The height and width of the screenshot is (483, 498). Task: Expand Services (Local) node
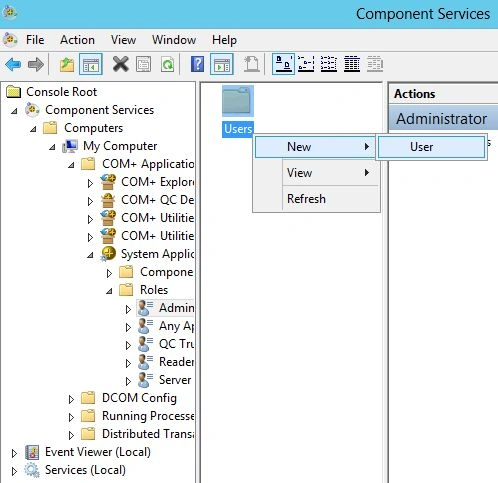coord(14,471)
